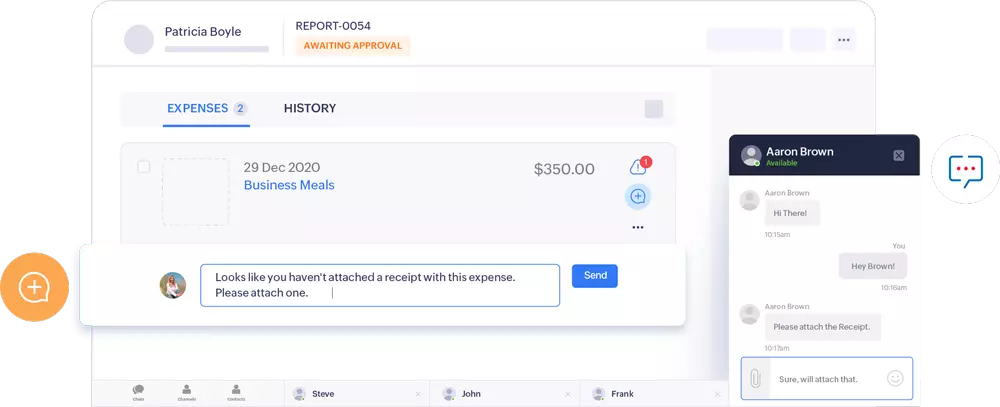This screenshot has height=407, width=1000.
Task: Select the EXPENSES tab
Action: [x=206, y=108]
